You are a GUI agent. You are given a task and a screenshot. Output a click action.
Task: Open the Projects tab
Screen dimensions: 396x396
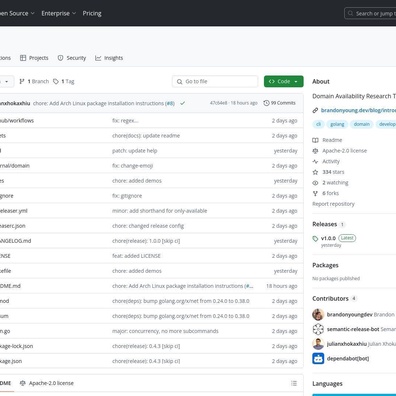[34, 58]
